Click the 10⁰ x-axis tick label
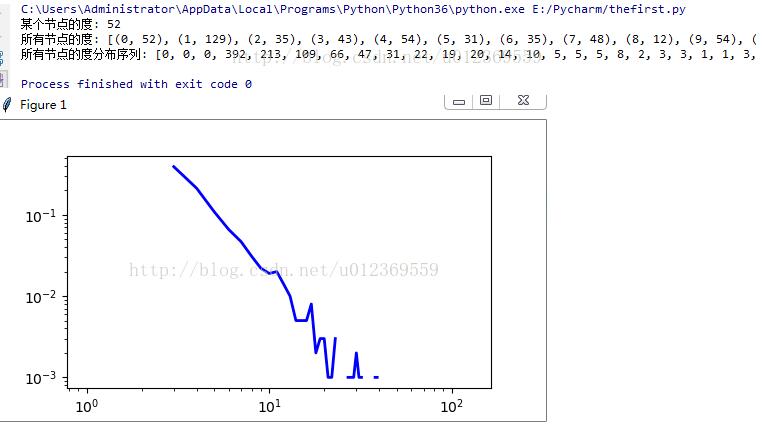 click(x=87, y=407)
